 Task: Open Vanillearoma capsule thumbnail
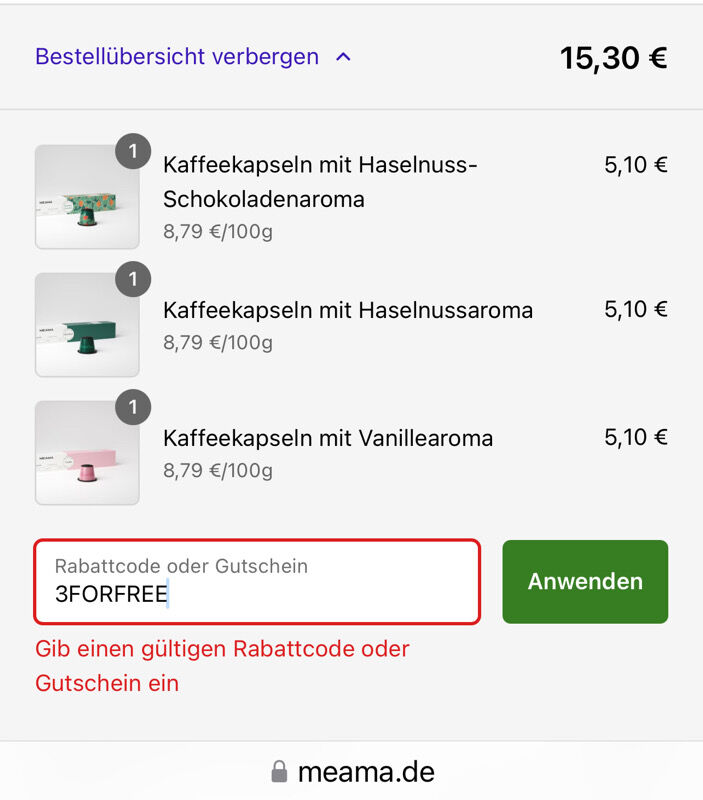87,453
